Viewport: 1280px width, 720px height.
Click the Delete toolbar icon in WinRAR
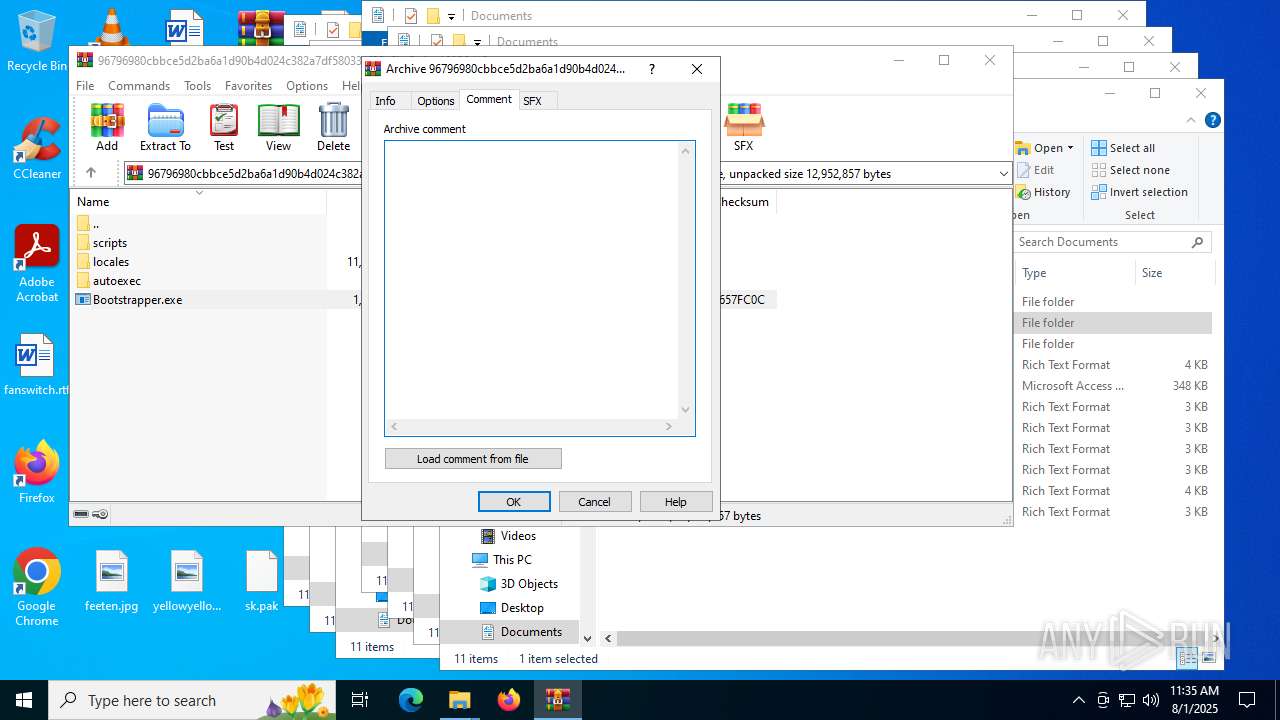[333, 127]
